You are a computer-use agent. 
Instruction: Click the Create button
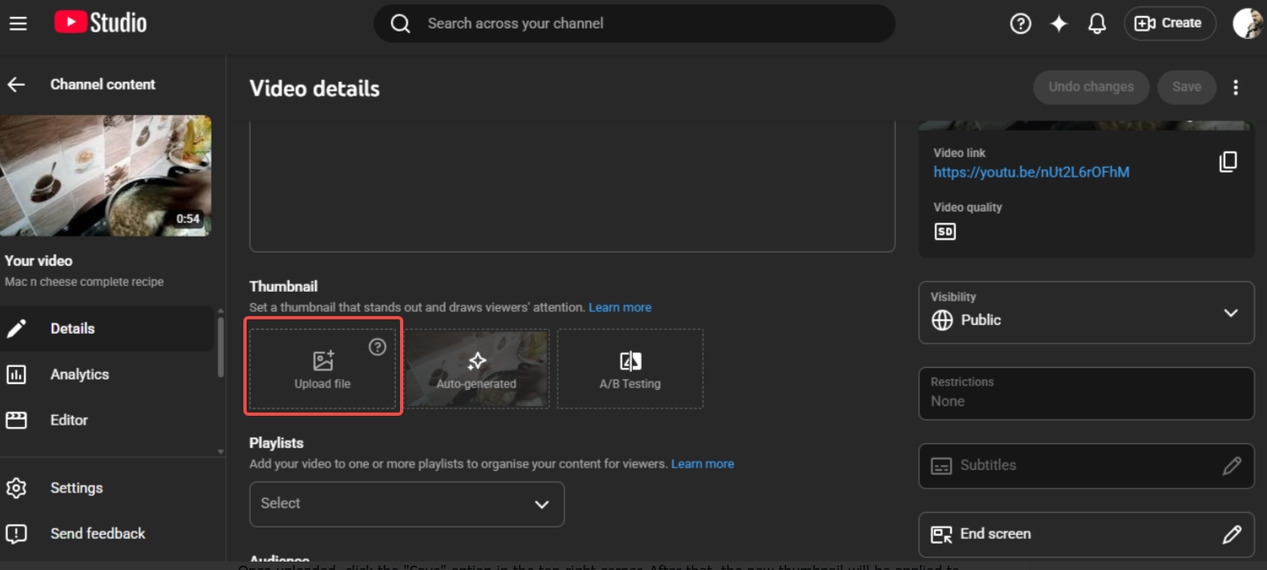(x=1169, y=23)
